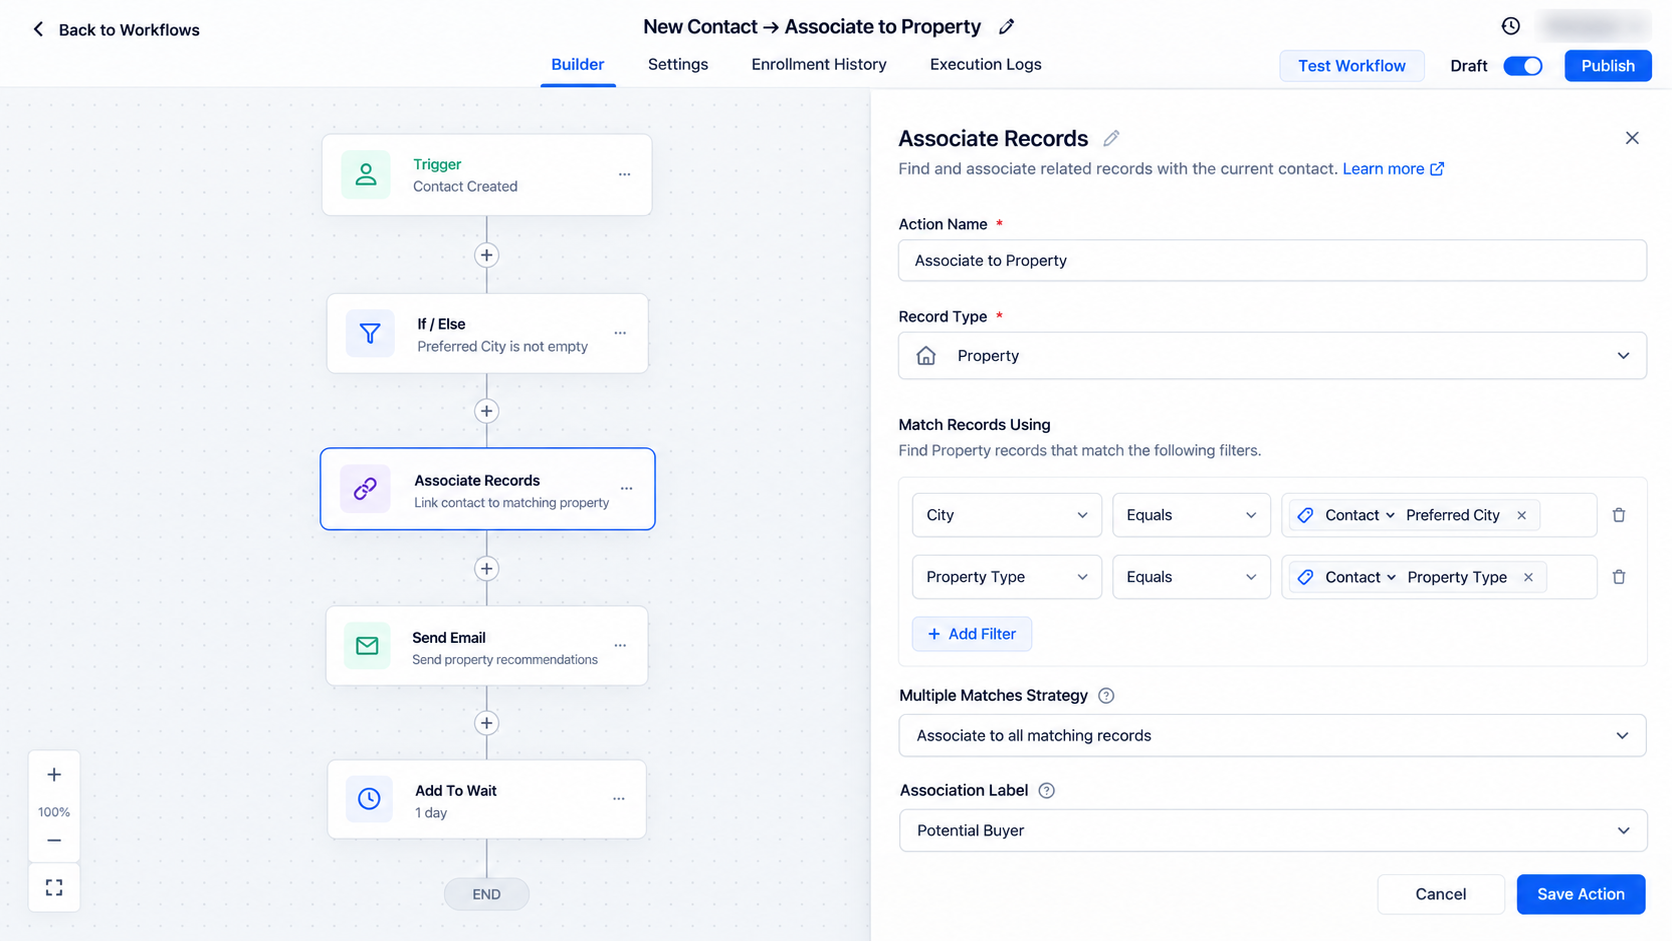Open the If / Else node options menu
This screenshot has height=941, width=1672.
click(620, 333)
